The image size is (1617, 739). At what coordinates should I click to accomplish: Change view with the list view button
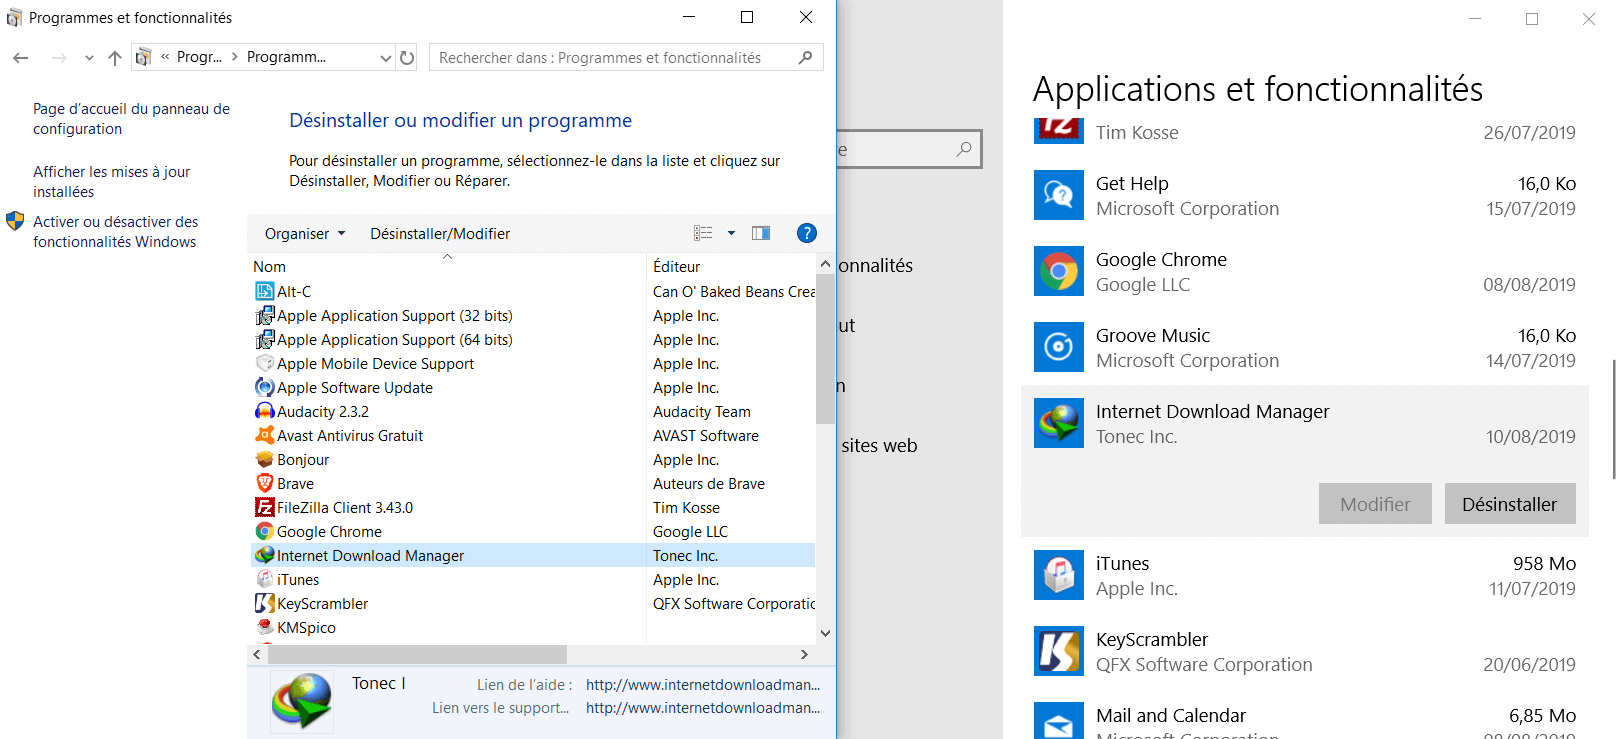(703, 233)
